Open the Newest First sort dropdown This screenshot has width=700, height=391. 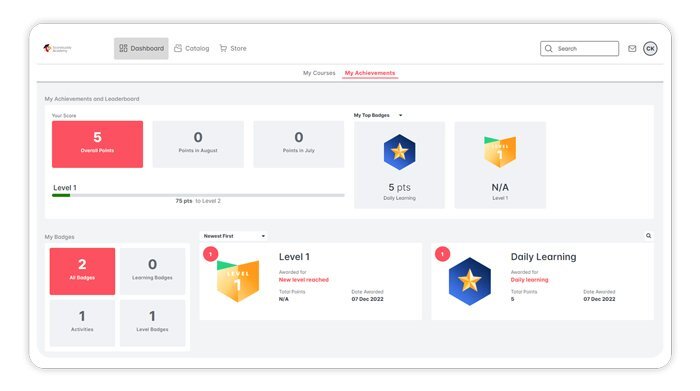[x=234, y=236]
